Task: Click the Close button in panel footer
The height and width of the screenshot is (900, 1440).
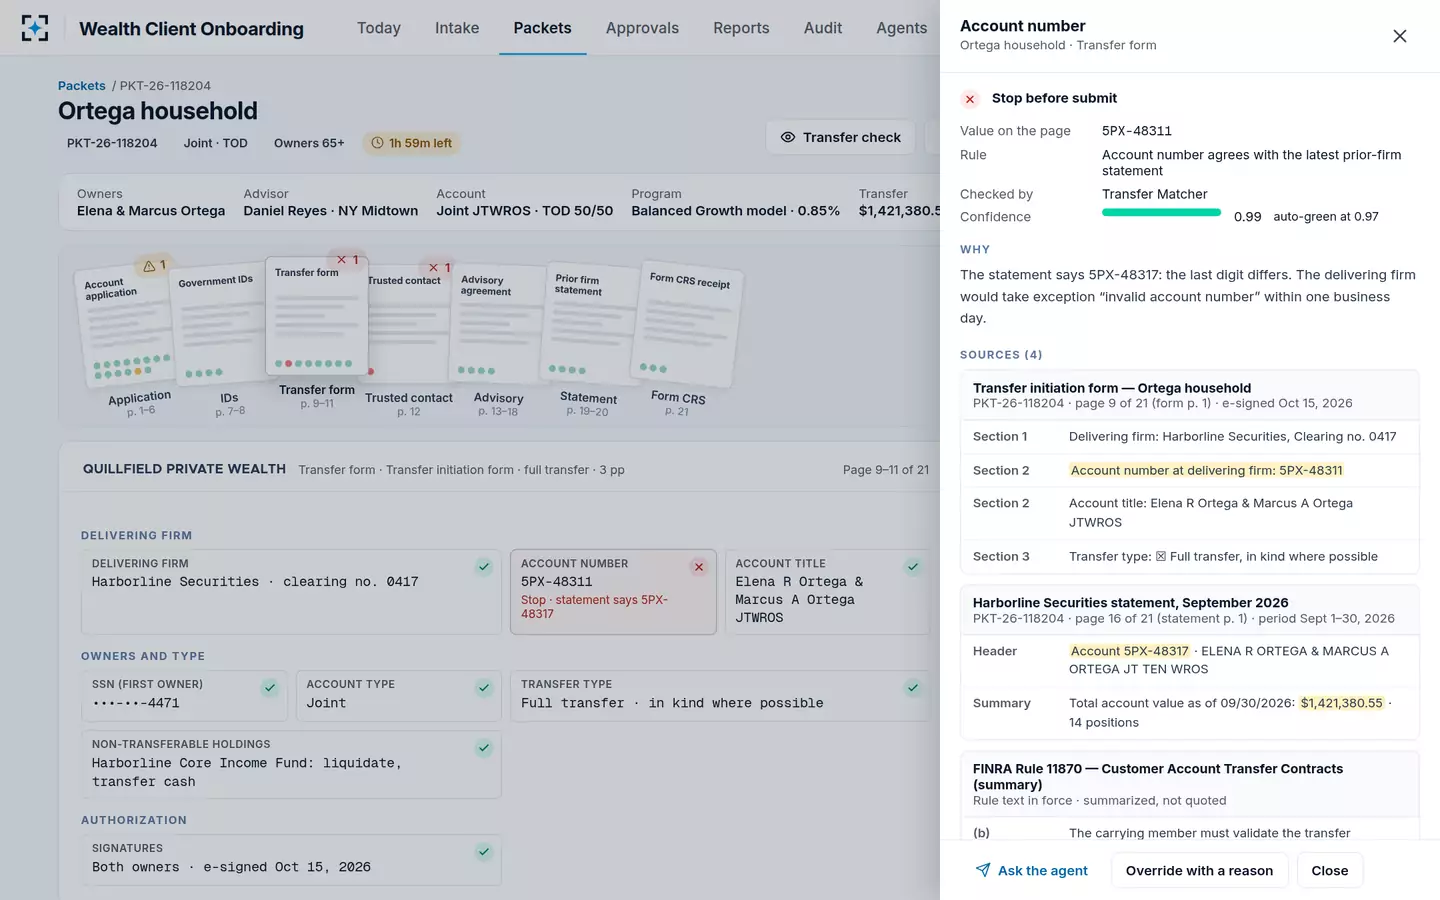Action: (x=1329, y=870)
